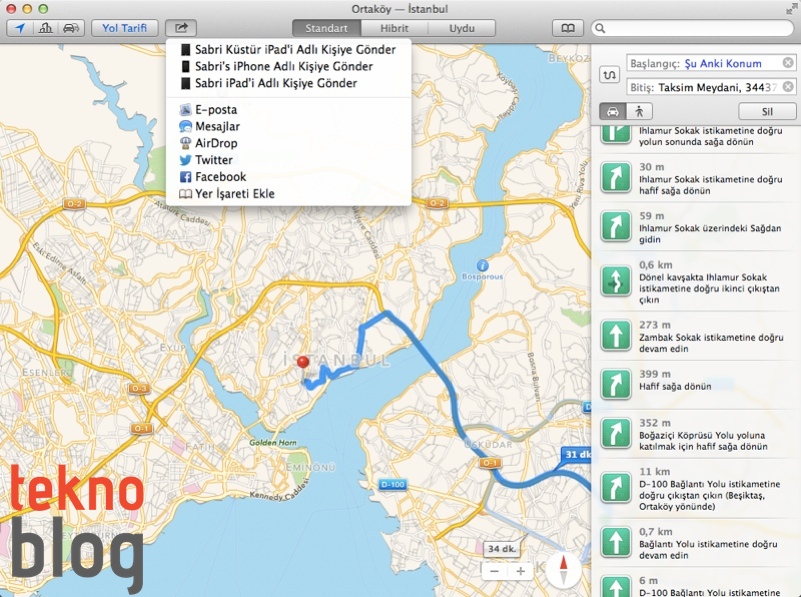Switch to Uydu map view
Image resolution: width=801 pixels, height=597 pixels.
[461, 29]
